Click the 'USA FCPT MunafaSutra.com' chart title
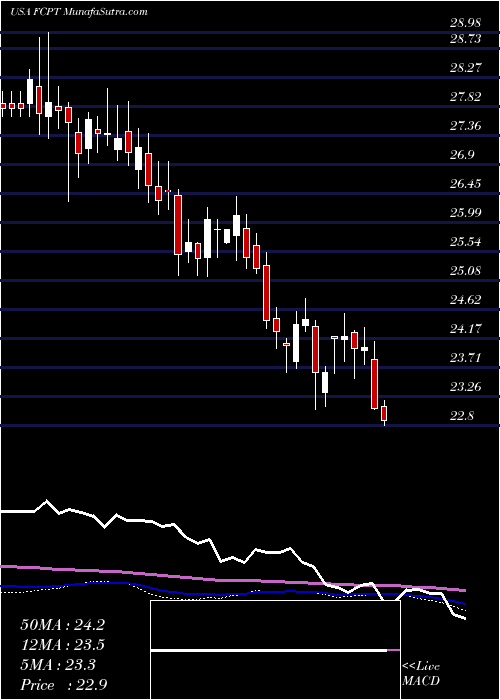The width and height of the screenshot is (500, 700). (x=78, y=12)
